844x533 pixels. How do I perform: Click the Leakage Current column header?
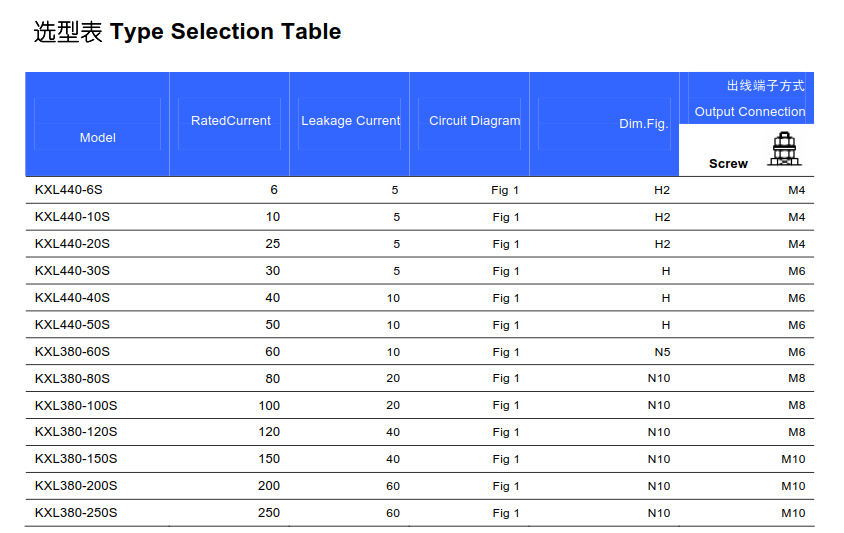(x=350, y=121)
